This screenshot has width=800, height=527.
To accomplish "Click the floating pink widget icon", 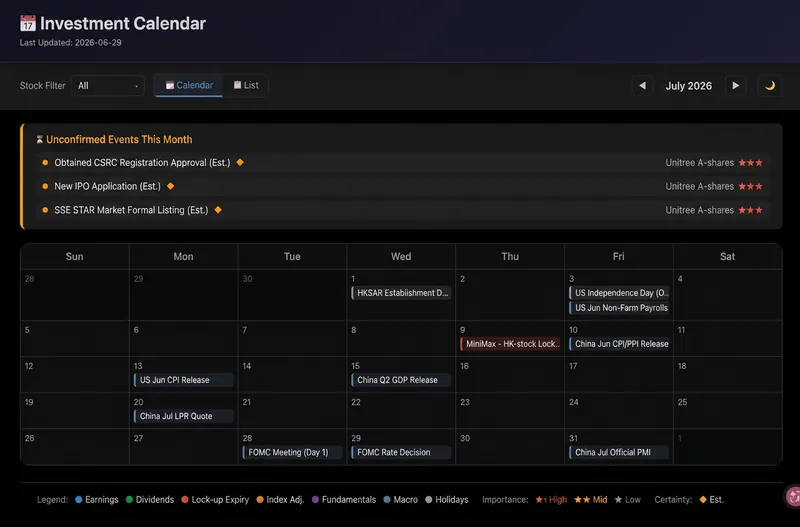I will click(792, 496).
